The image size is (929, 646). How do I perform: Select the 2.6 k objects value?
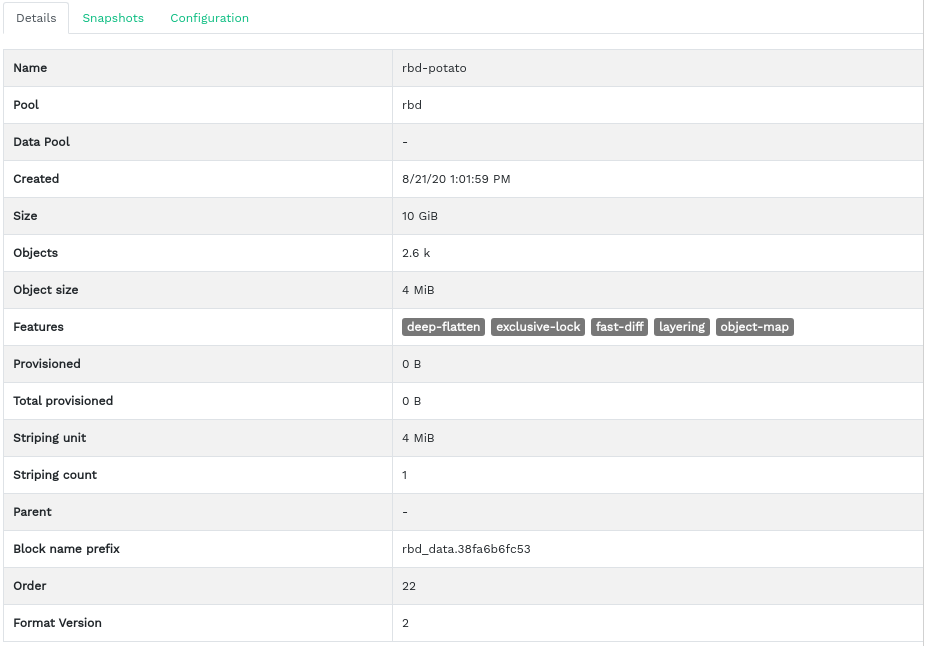coord(416,253)
